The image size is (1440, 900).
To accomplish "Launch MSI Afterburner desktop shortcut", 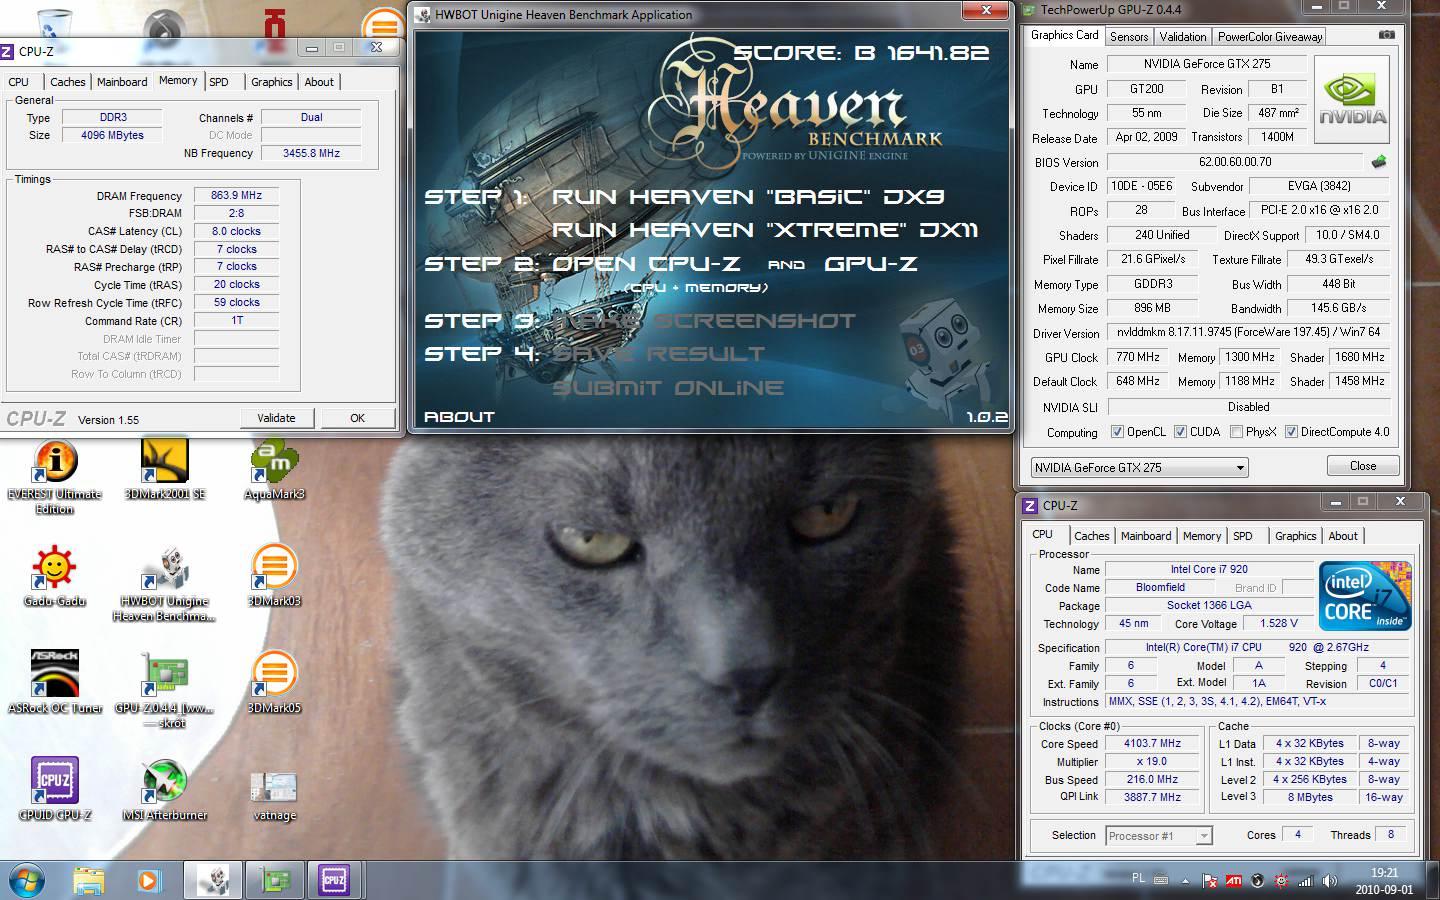I will [x=165, y=790].
